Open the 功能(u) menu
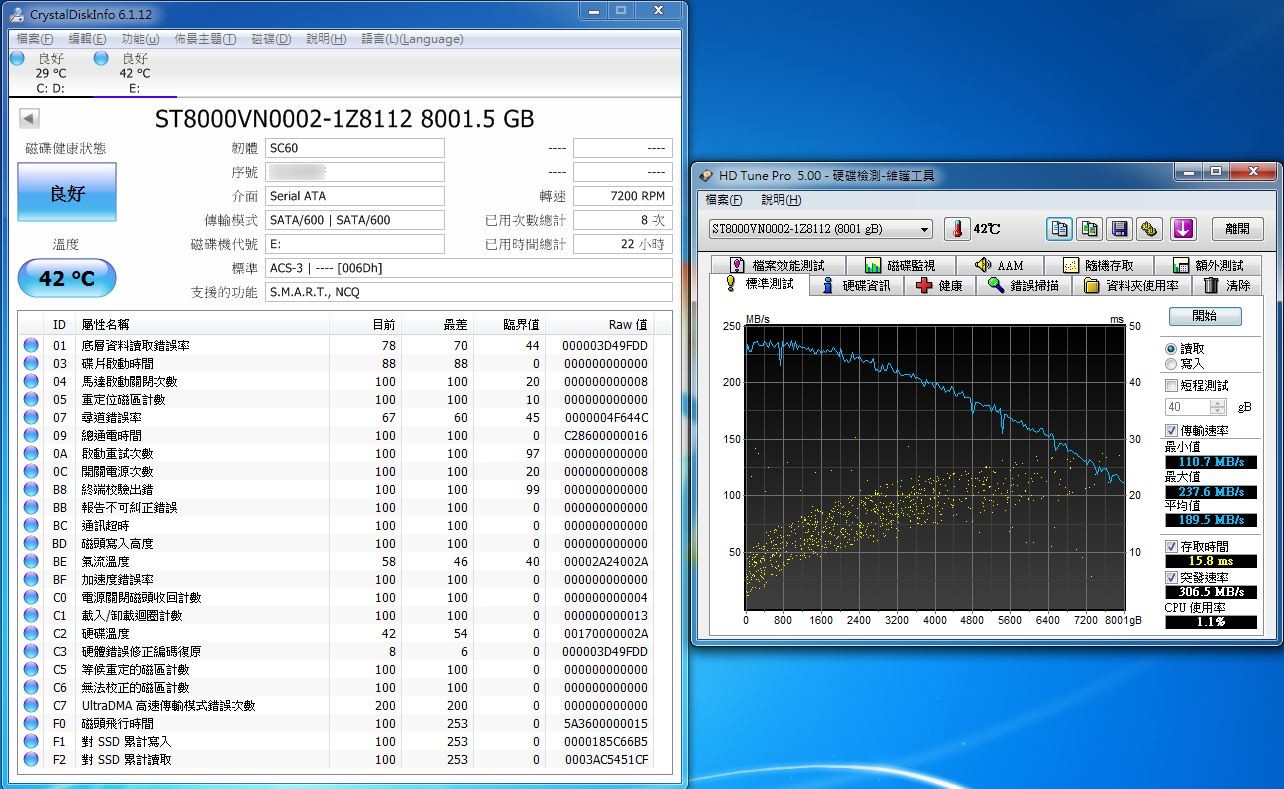Image resolution: width=1284 pixels, height=789 pixels. 140,39
